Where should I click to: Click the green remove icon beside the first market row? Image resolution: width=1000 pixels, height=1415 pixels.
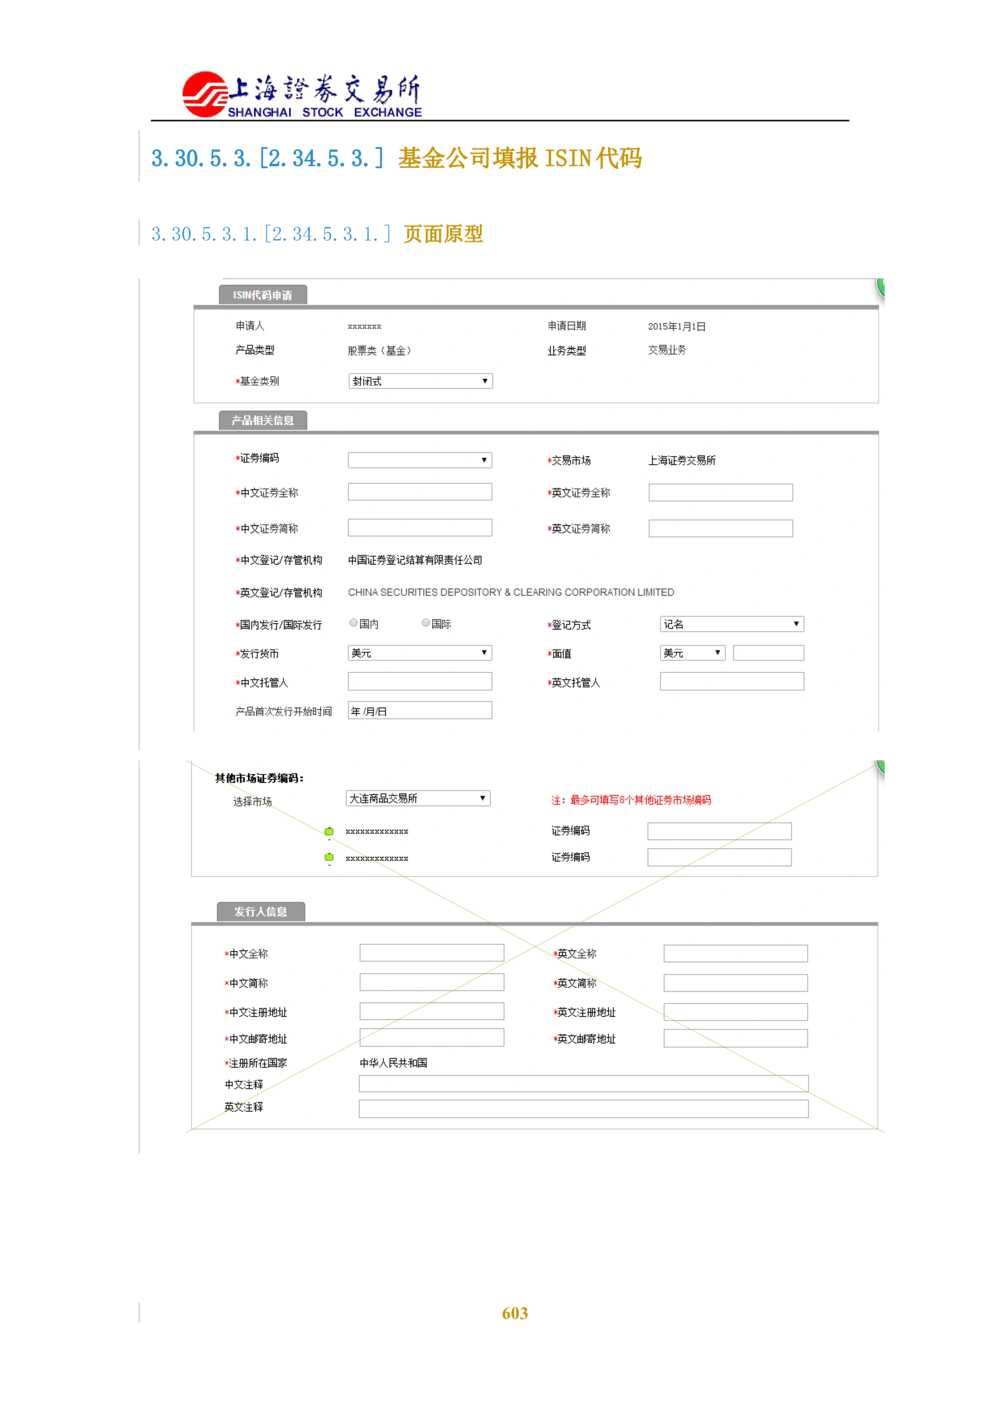point(327,830)
